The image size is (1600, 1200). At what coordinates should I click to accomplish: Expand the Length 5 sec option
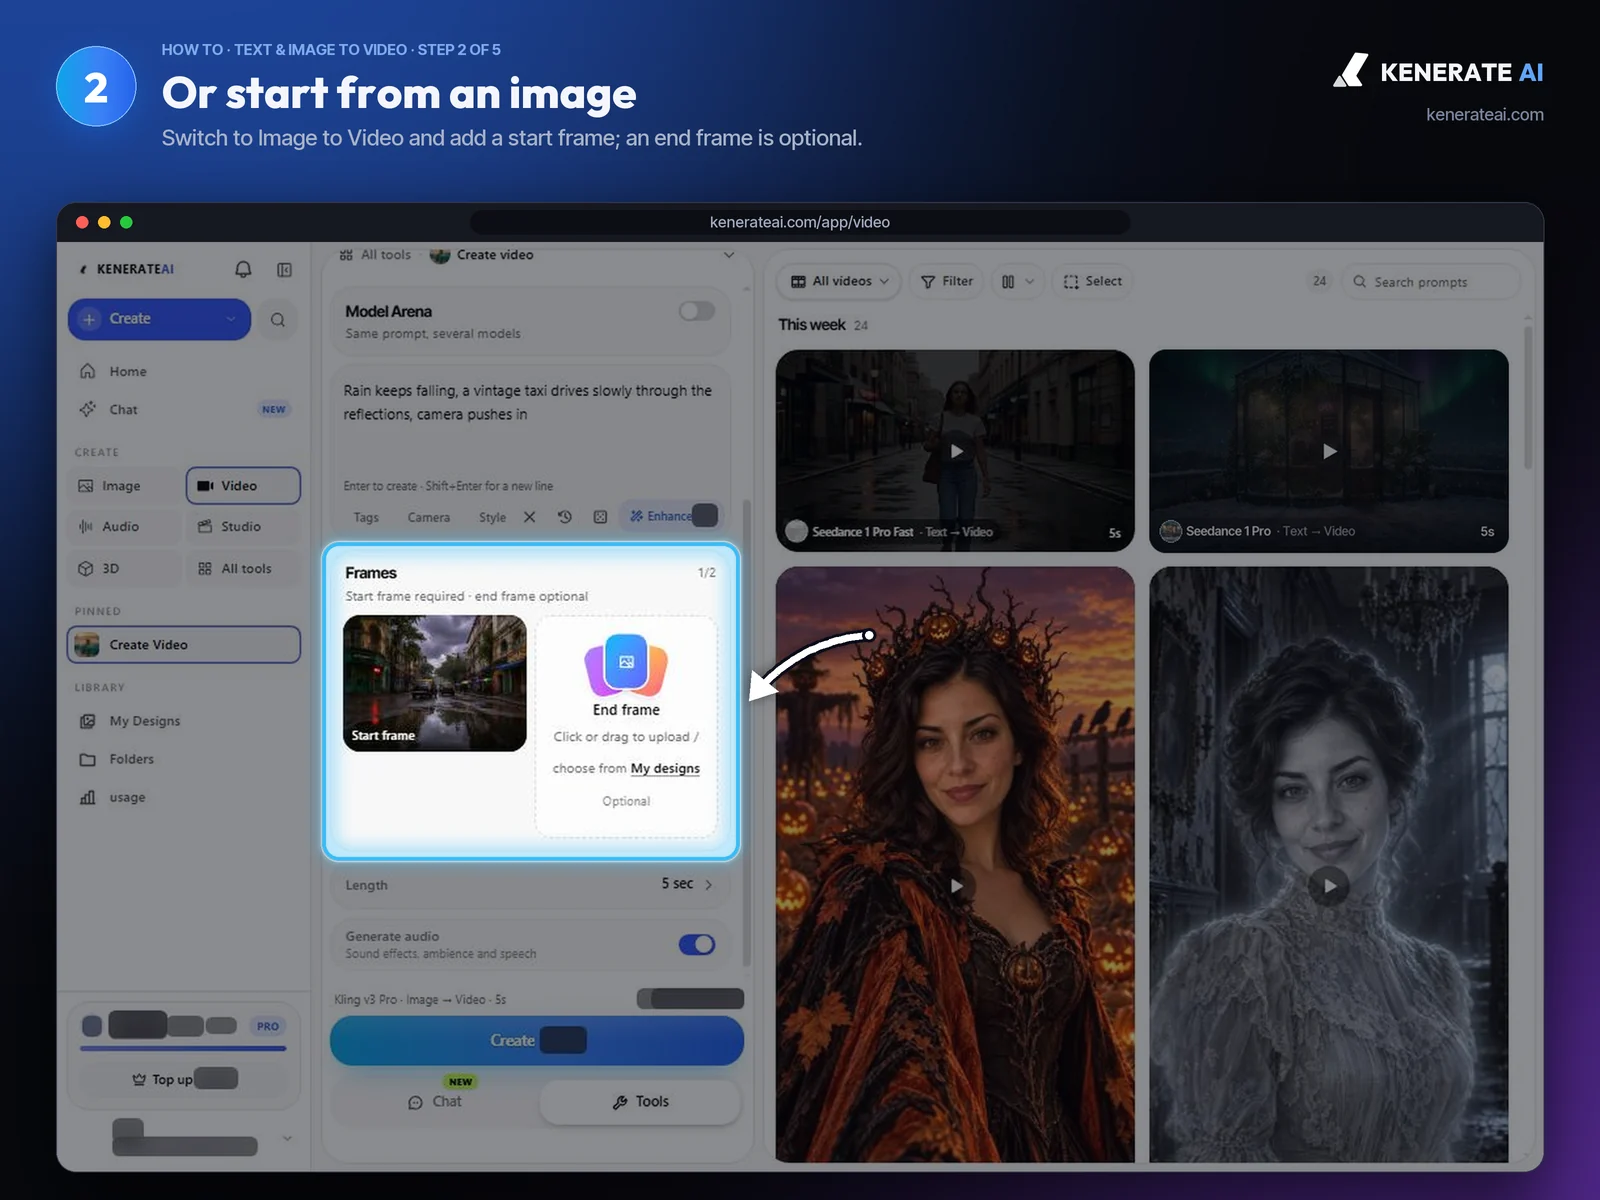click(530, 885)
